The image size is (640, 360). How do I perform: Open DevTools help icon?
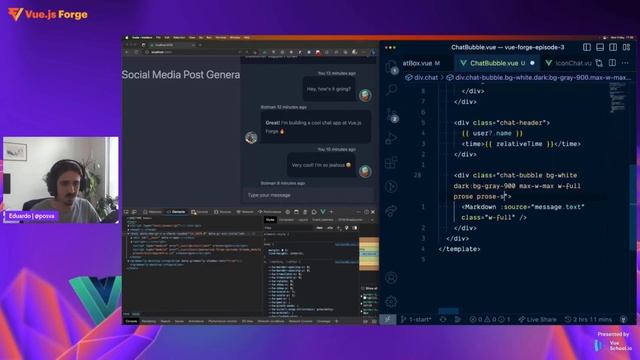366,212
